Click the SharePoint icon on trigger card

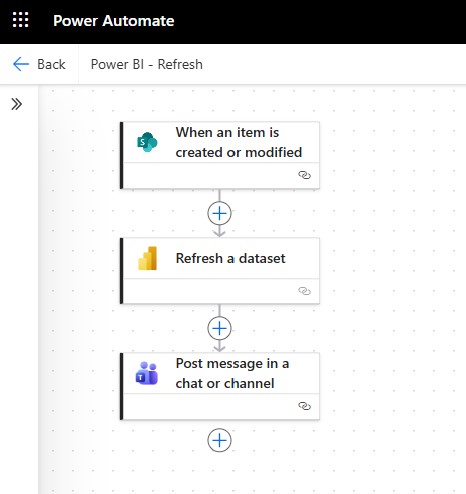coord(147,142)
